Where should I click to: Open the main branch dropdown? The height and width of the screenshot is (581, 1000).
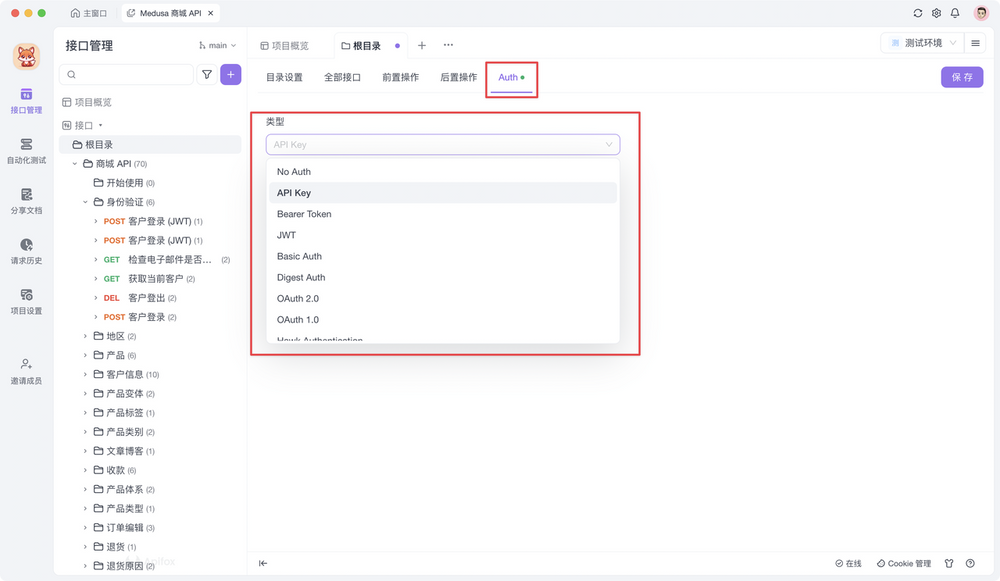click(218, 45)
